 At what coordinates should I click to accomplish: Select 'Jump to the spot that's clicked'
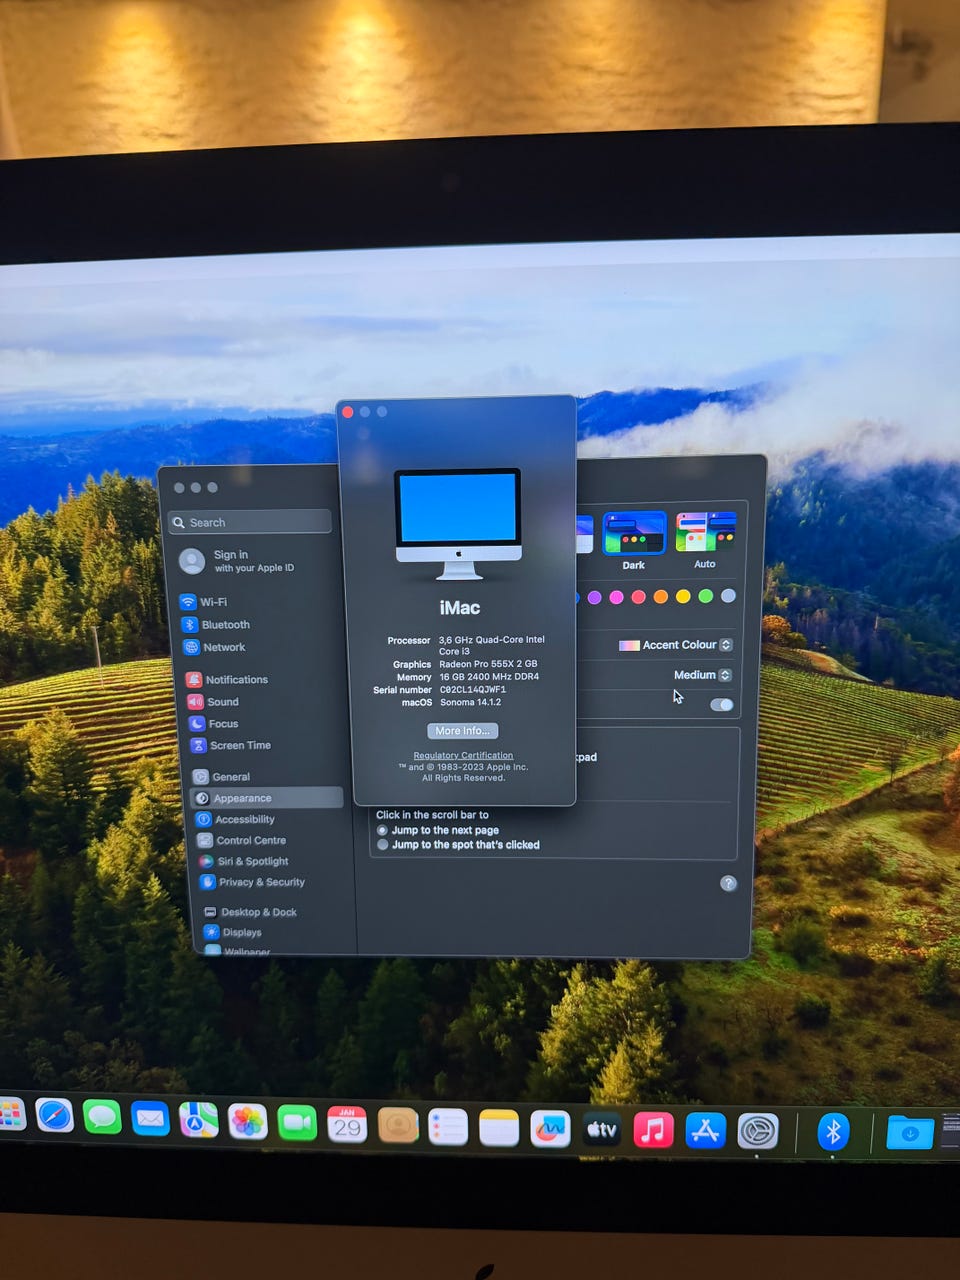click(383, 845)
